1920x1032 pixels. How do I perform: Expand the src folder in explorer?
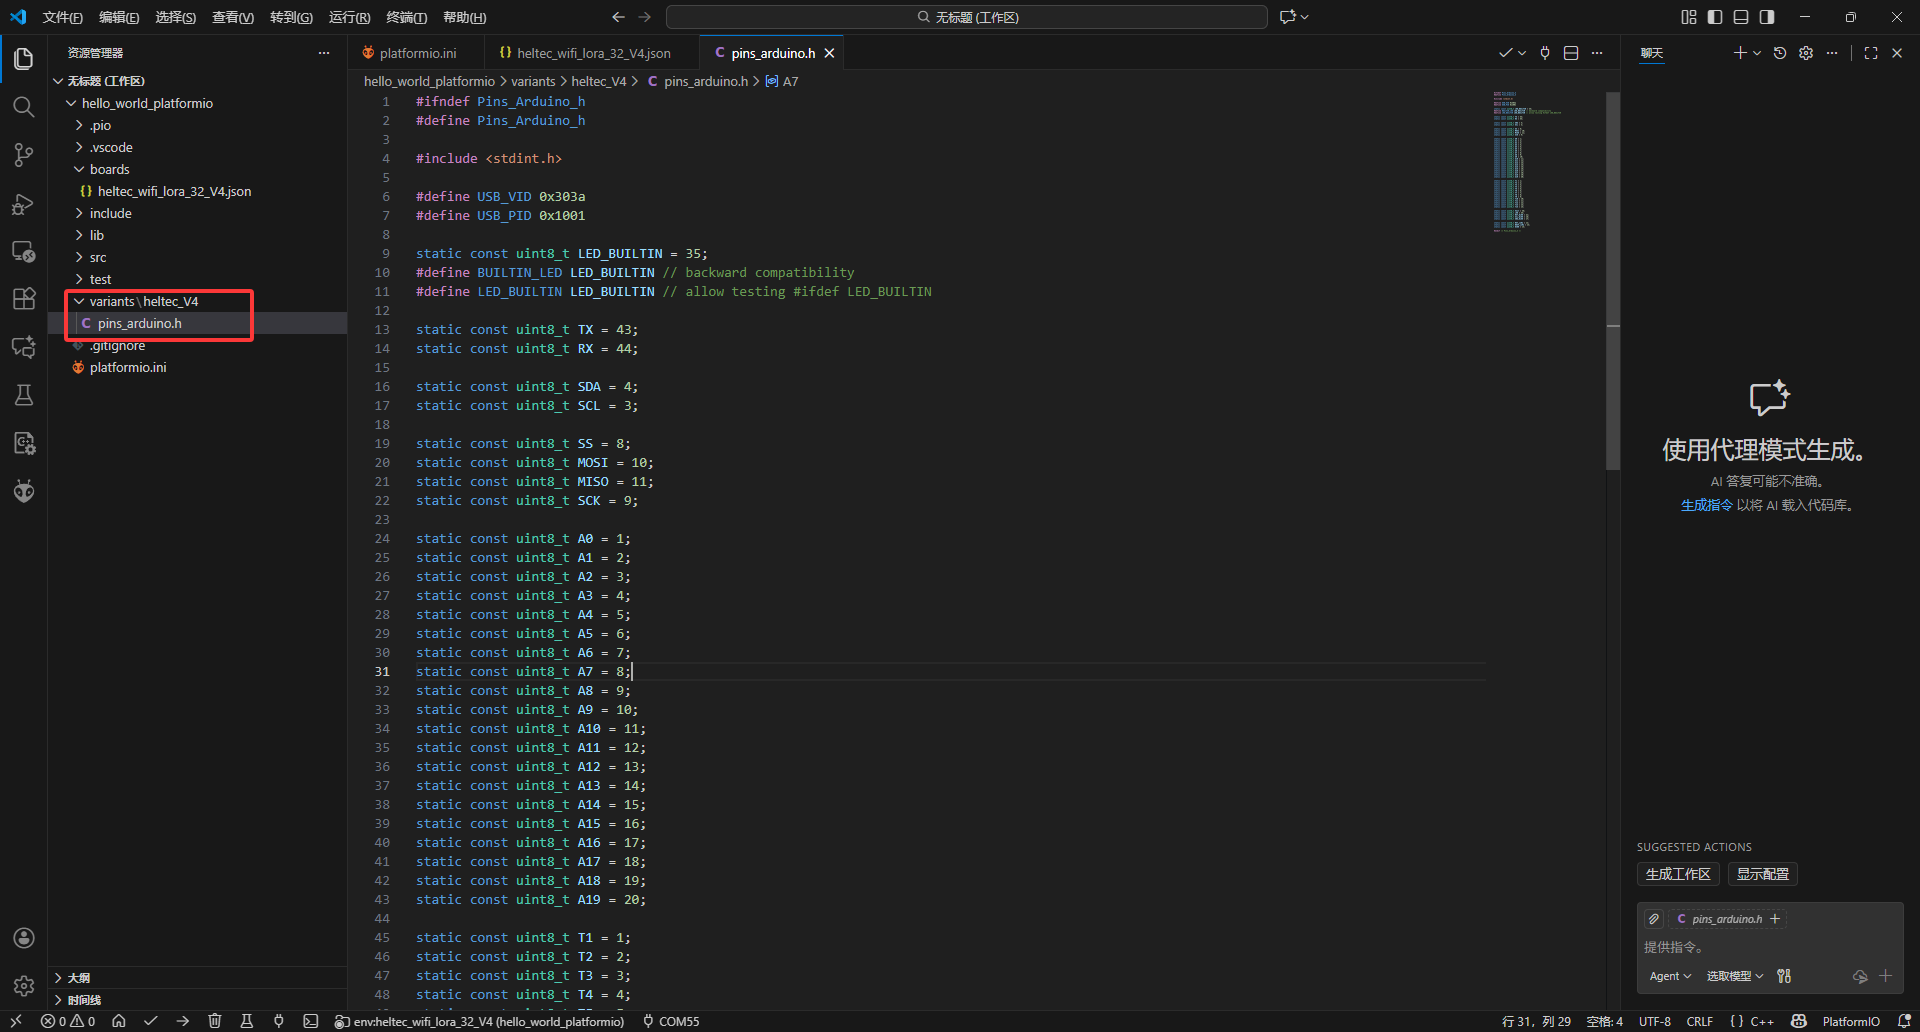[98, 257]
